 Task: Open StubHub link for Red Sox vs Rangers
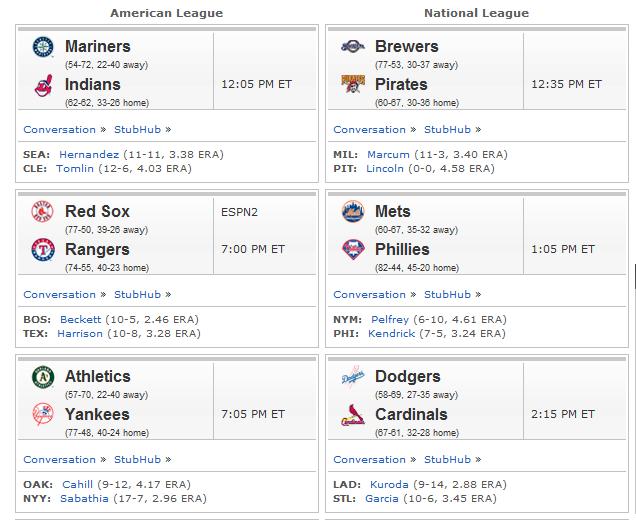point(138,294)
